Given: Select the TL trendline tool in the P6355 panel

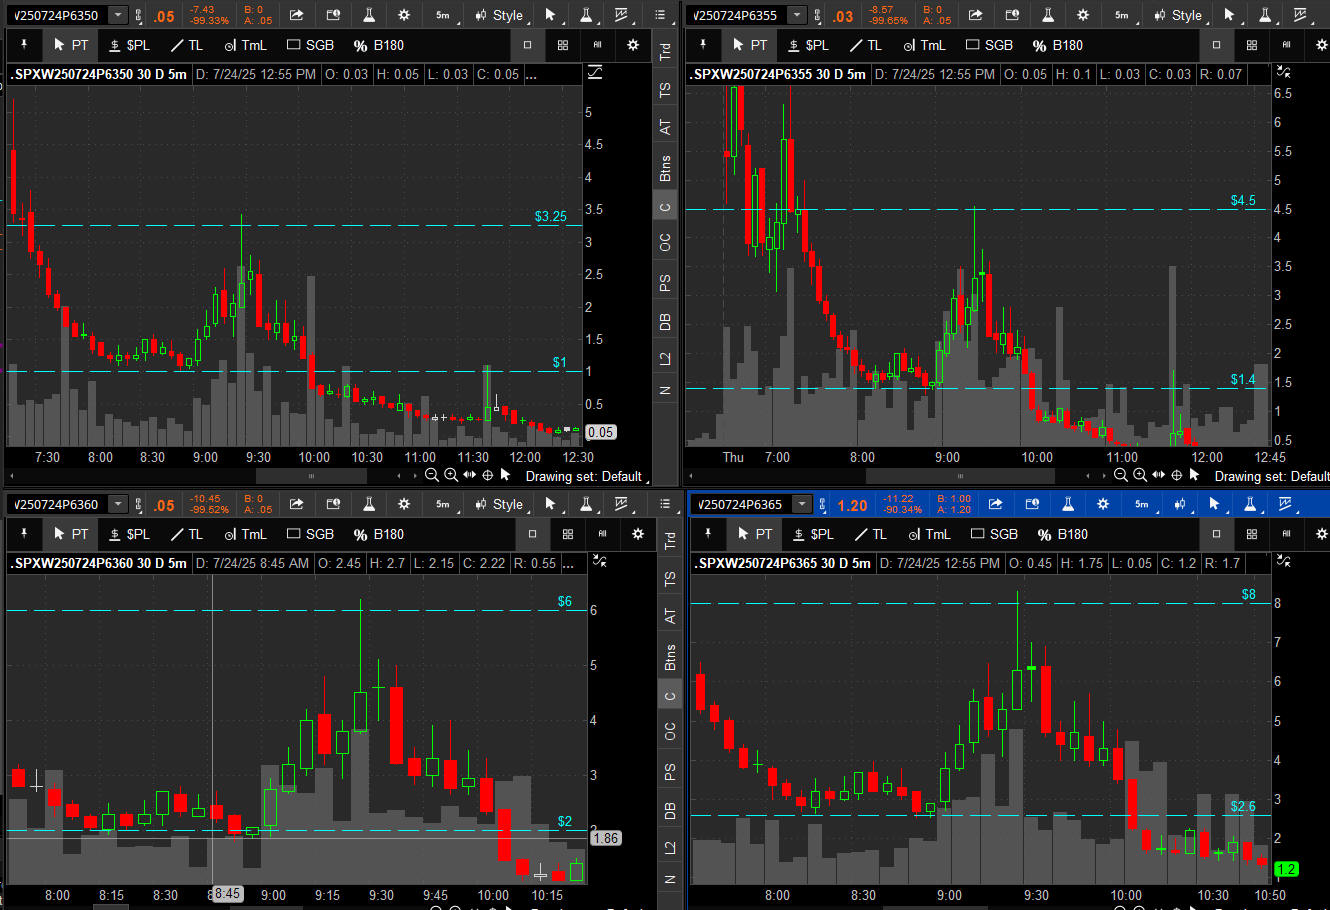Looking at the screenshot, I should tap(866, 45).
